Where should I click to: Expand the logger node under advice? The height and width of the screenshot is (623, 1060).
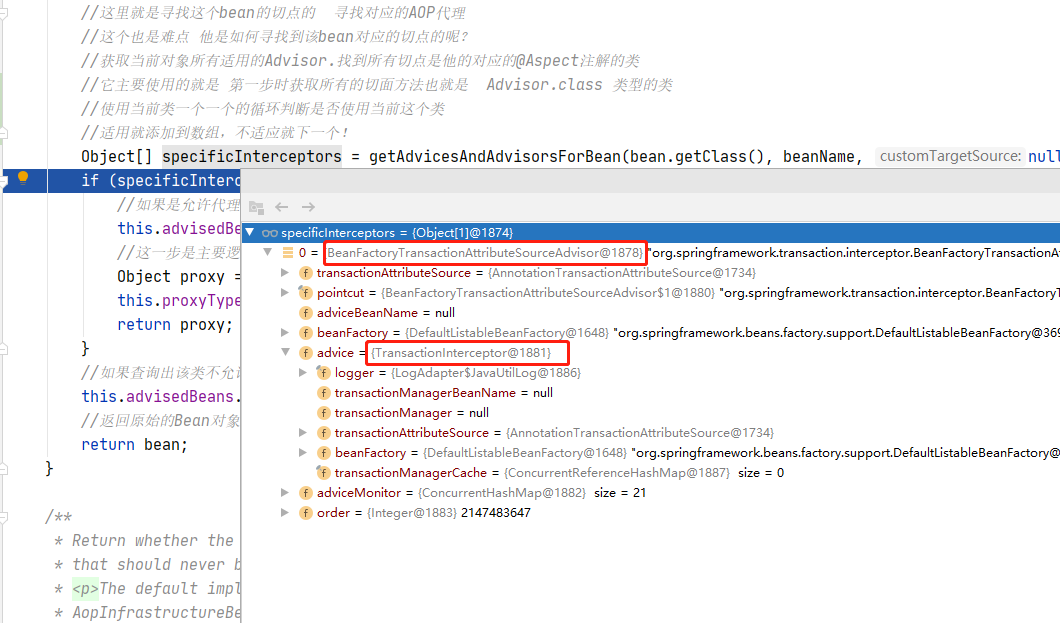click(304, 373)
